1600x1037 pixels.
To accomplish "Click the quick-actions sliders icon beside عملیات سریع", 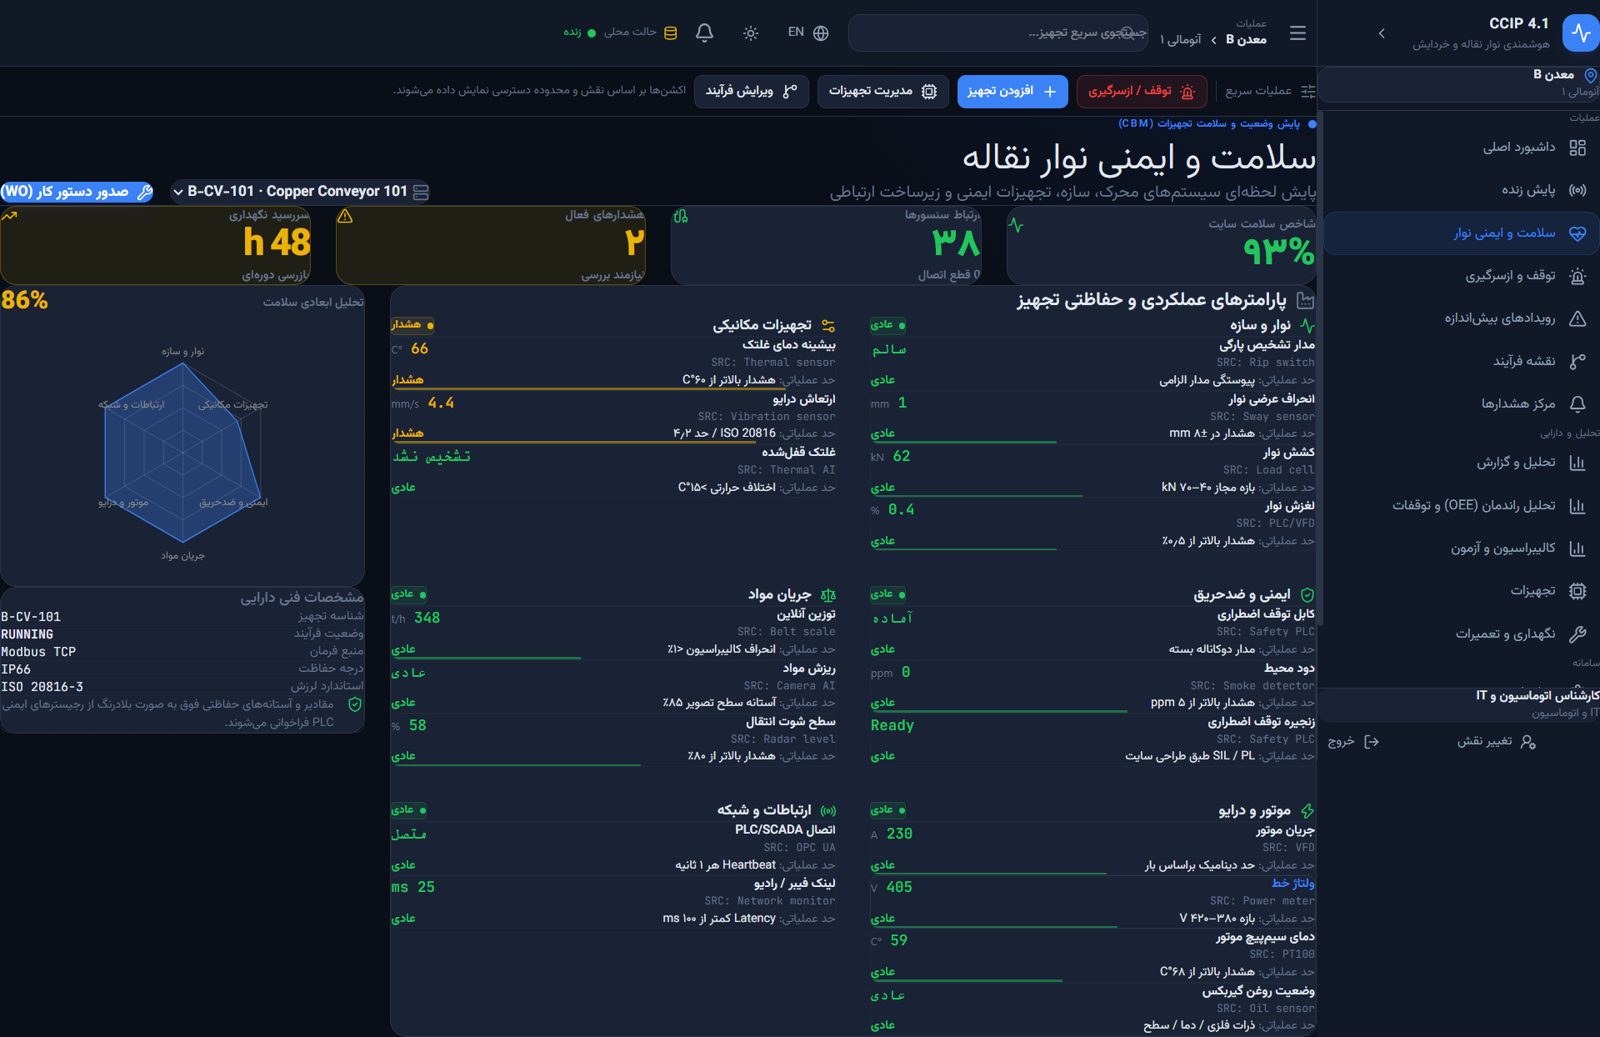I will 1307,91.
